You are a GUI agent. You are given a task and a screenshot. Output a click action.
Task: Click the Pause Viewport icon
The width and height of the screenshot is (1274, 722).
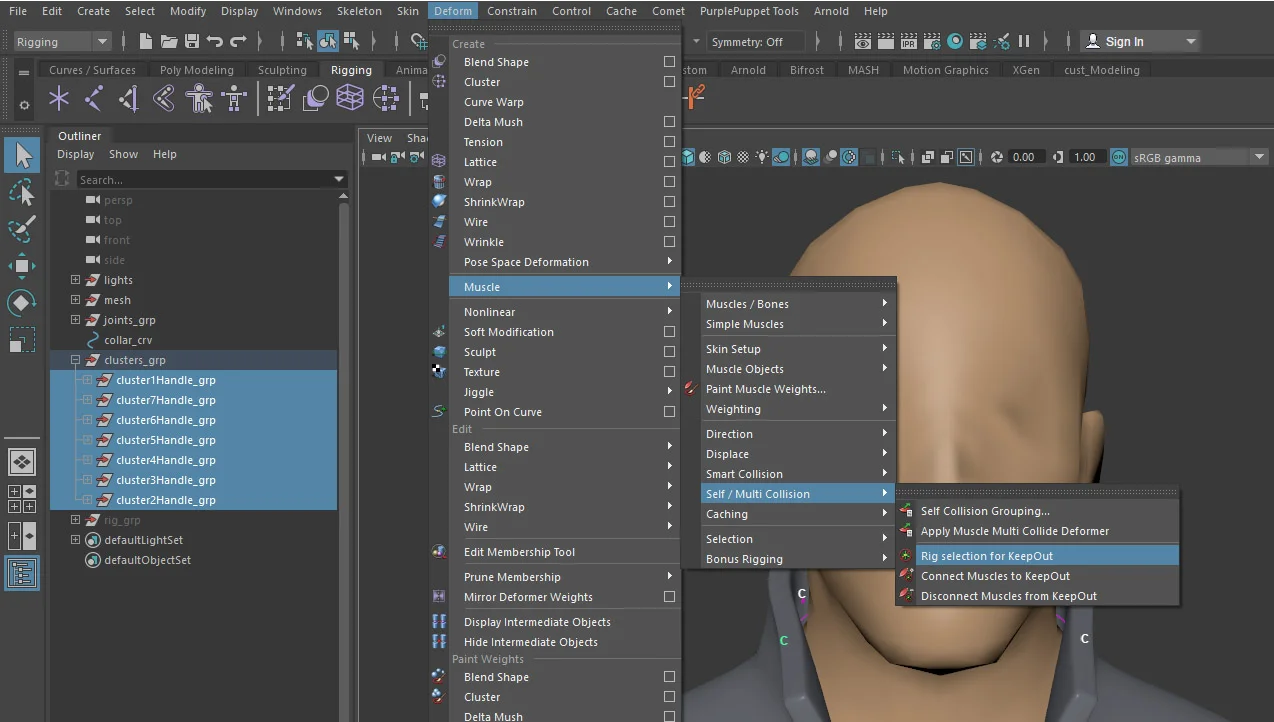(x=1024, y=41)
